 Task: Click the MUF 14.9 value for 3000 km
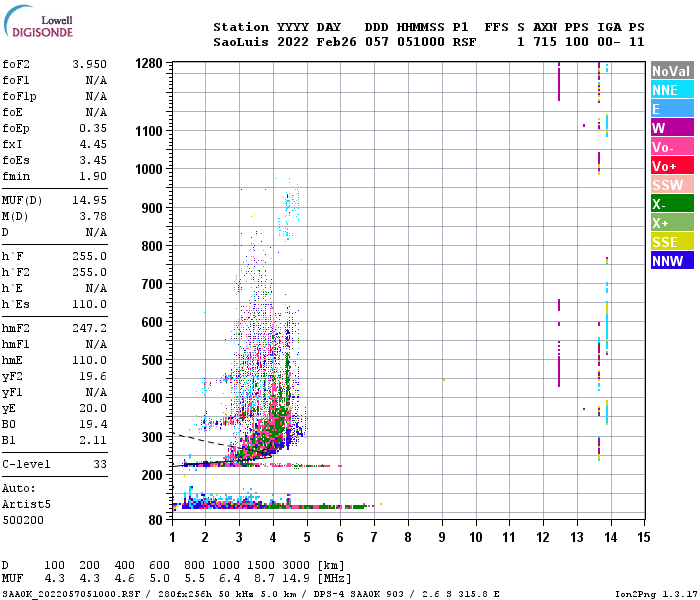[296, 579]
